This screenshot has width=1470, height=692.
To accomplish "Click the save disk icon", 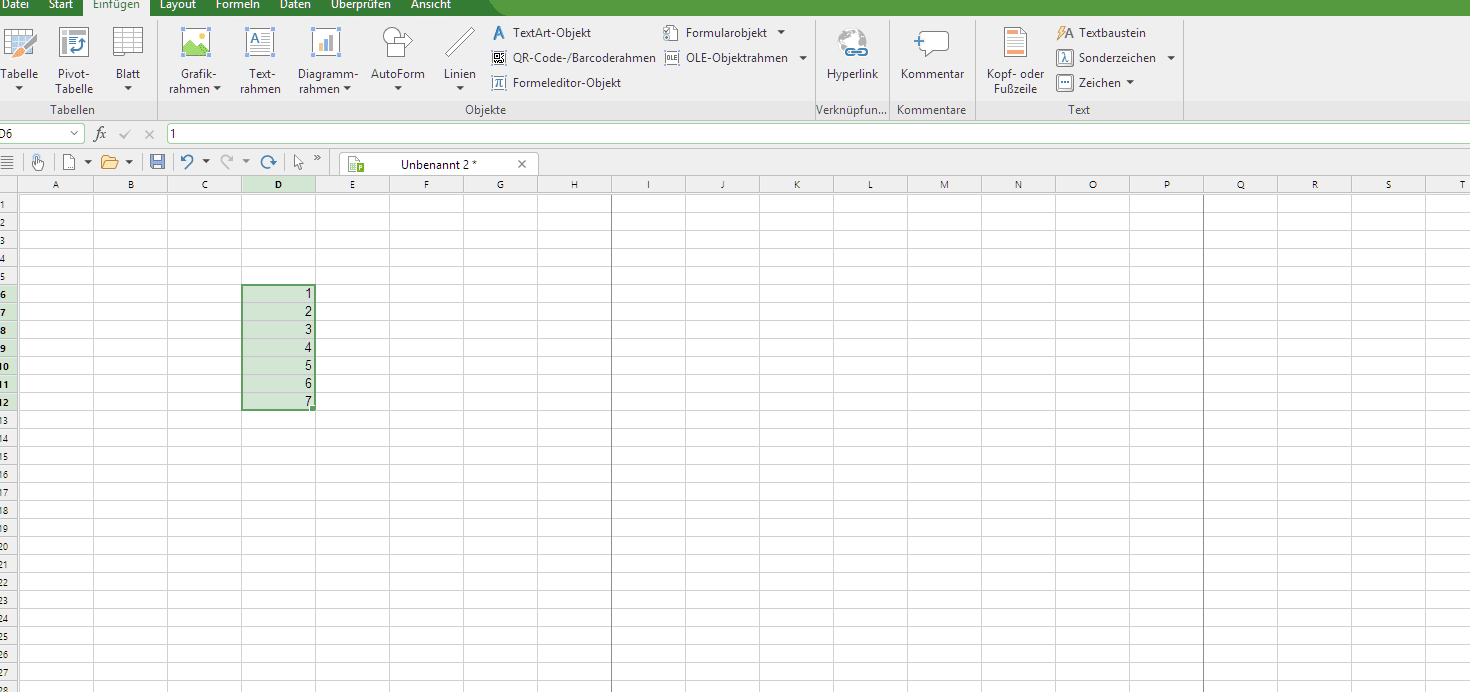I will [157, 162].
